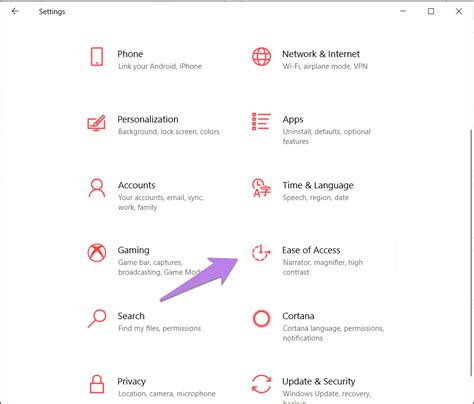474x404 pixels.
Task: Open the Accounts settings heading
Action: (137, 185)
